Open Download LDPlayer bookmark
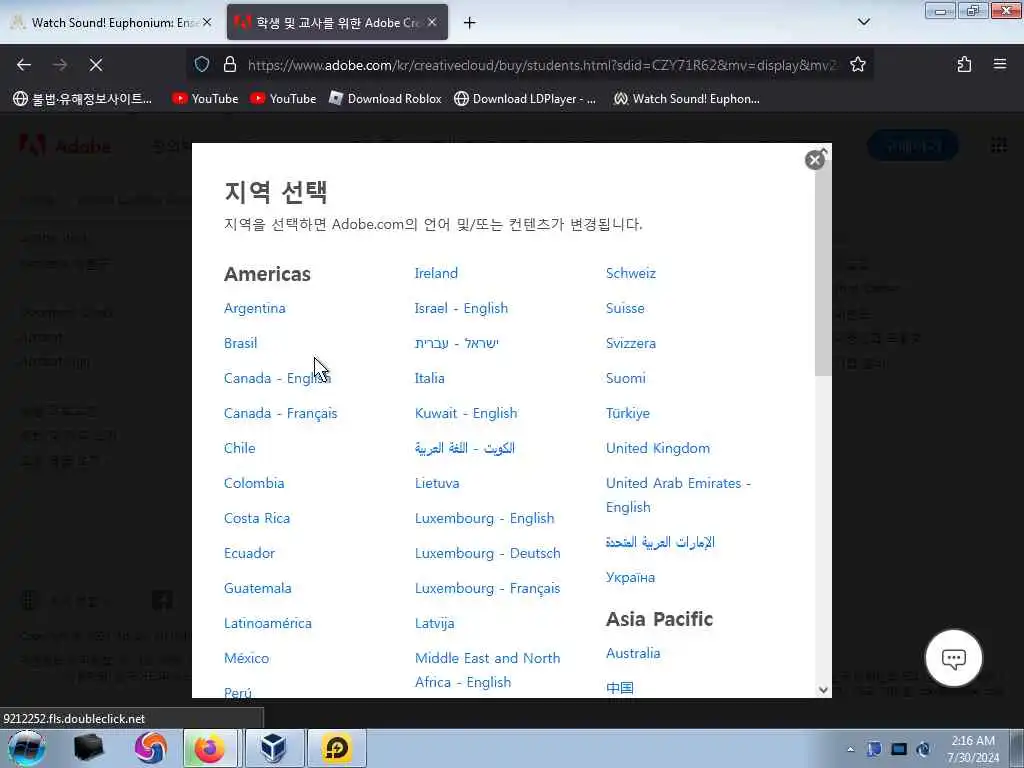This screenshot has height=768, width=1024. [525, 99]
